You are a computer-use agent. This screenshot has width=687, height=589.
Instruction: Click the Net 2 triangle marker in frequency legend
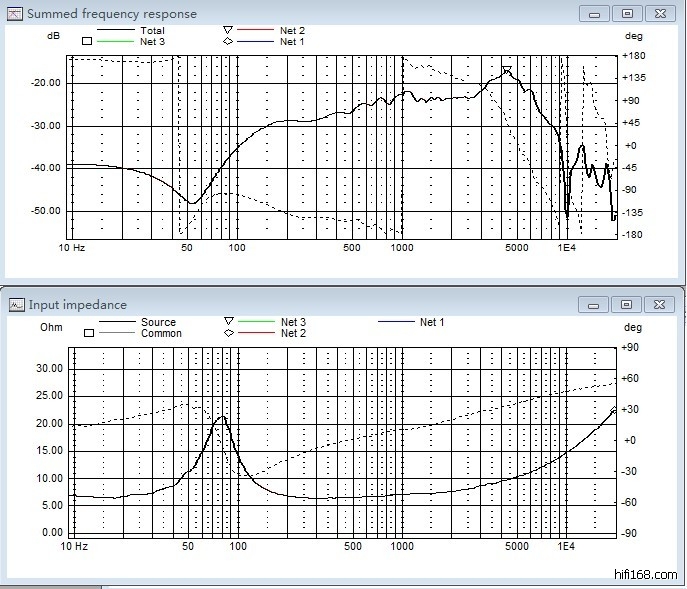[227, 31]
